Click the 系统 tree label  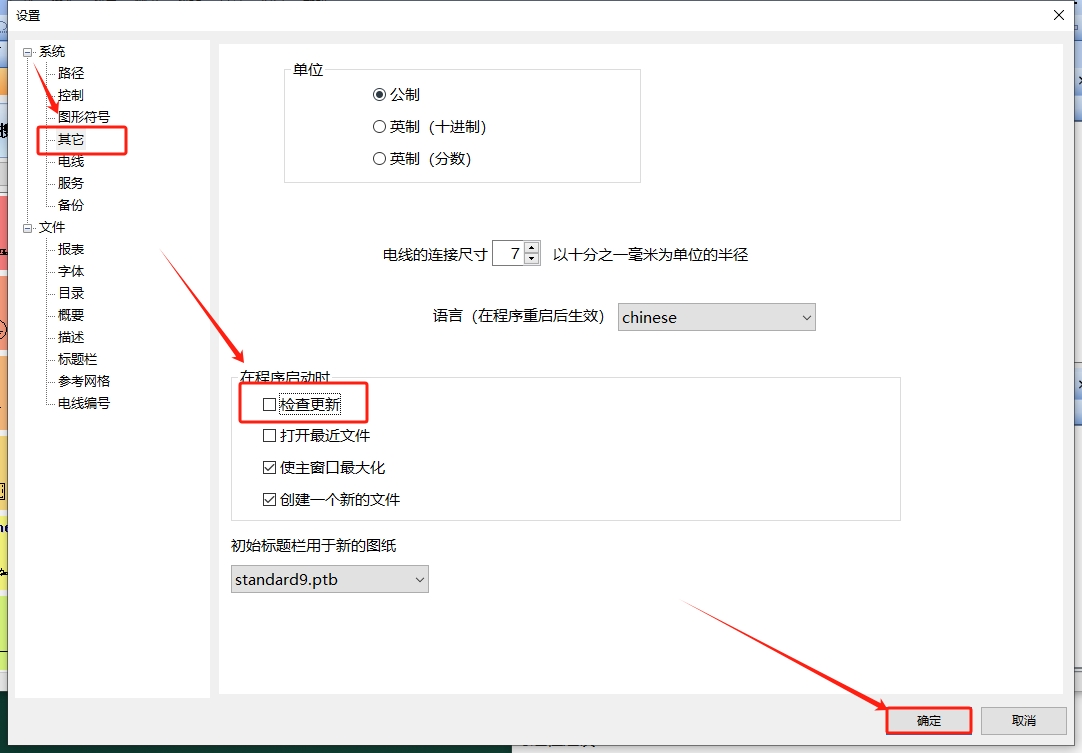pos(52,52)
